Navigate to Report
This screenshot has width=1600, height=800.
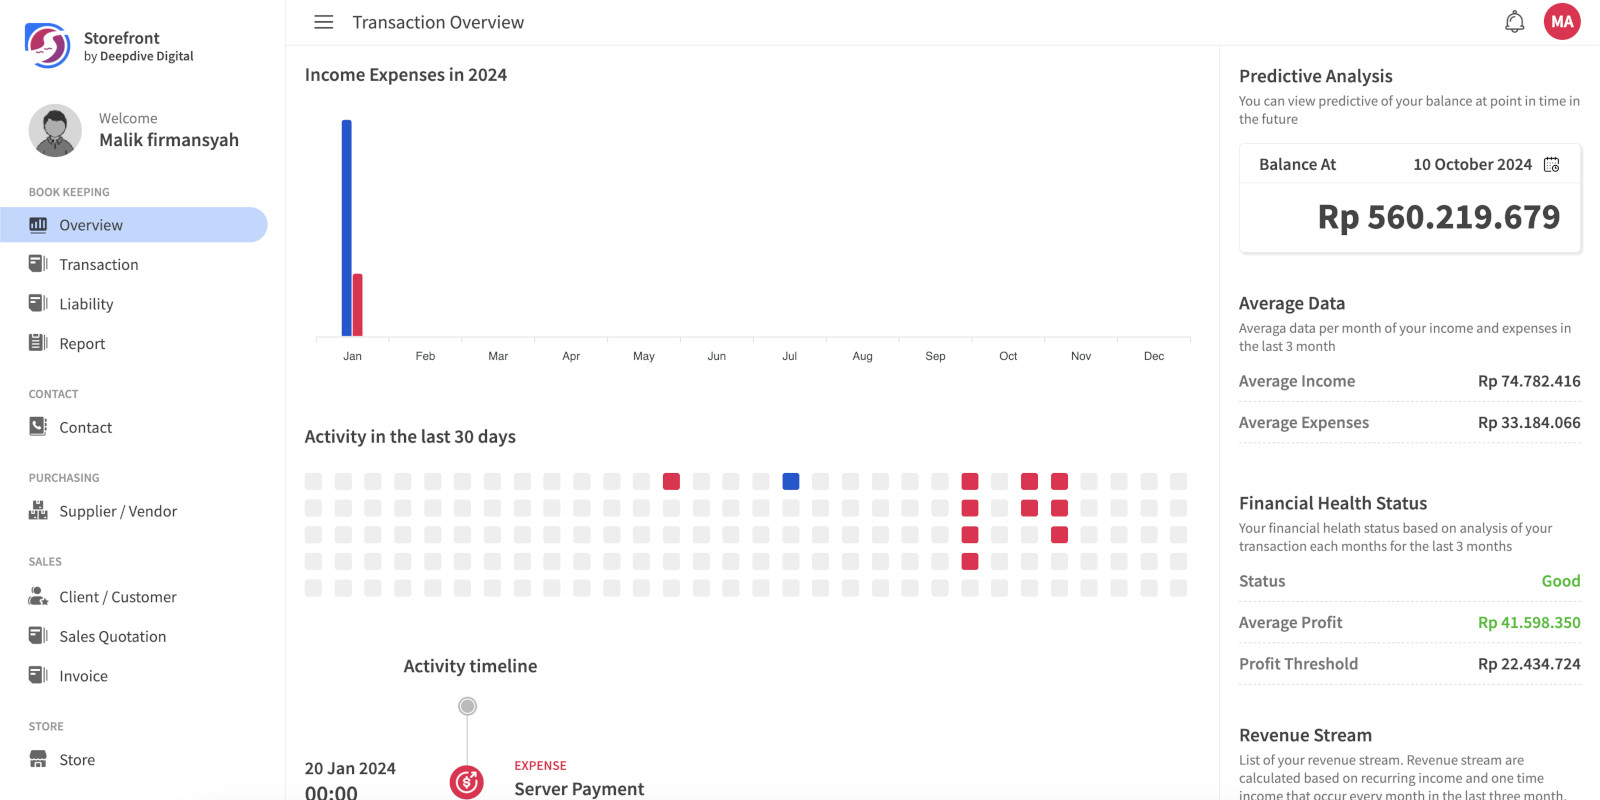click(x=82, y=344)
